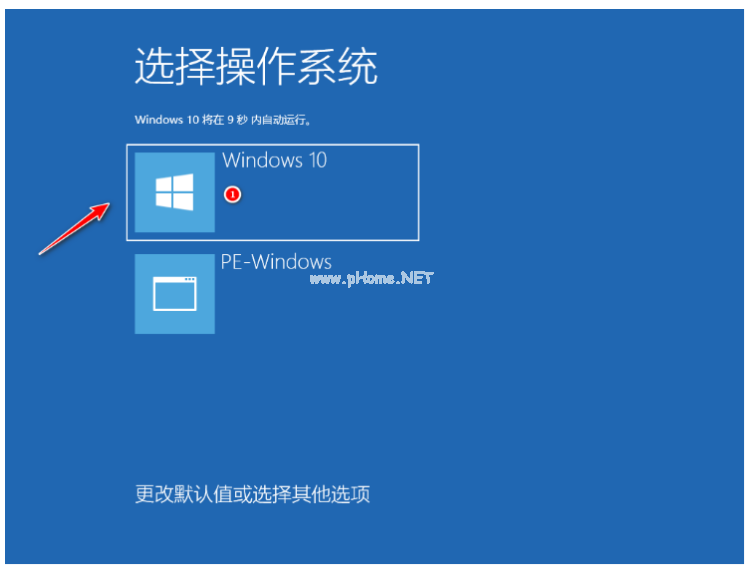Click the red numbered badge 1
The width and height of the screenshot is (753, 574).
pos(233,195)
